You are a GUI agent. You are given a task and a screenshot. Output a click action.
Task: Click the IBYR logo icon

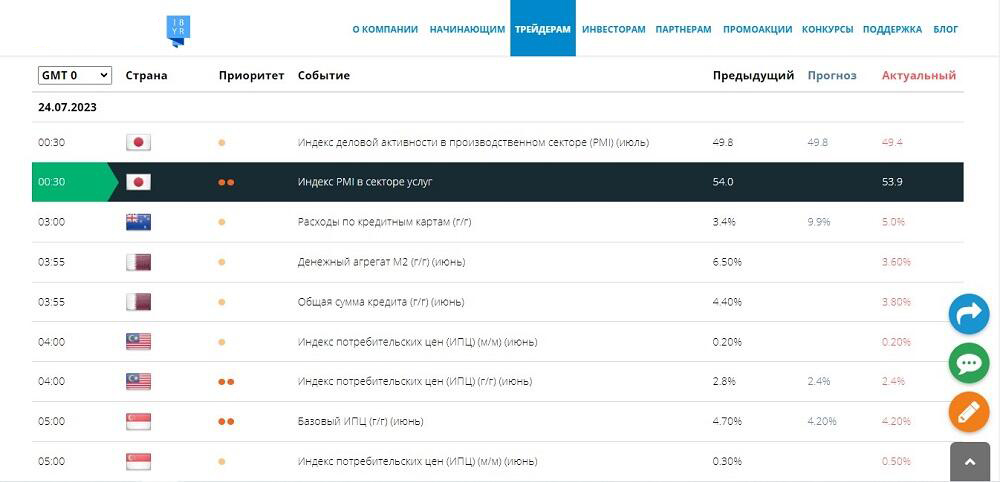178,31
